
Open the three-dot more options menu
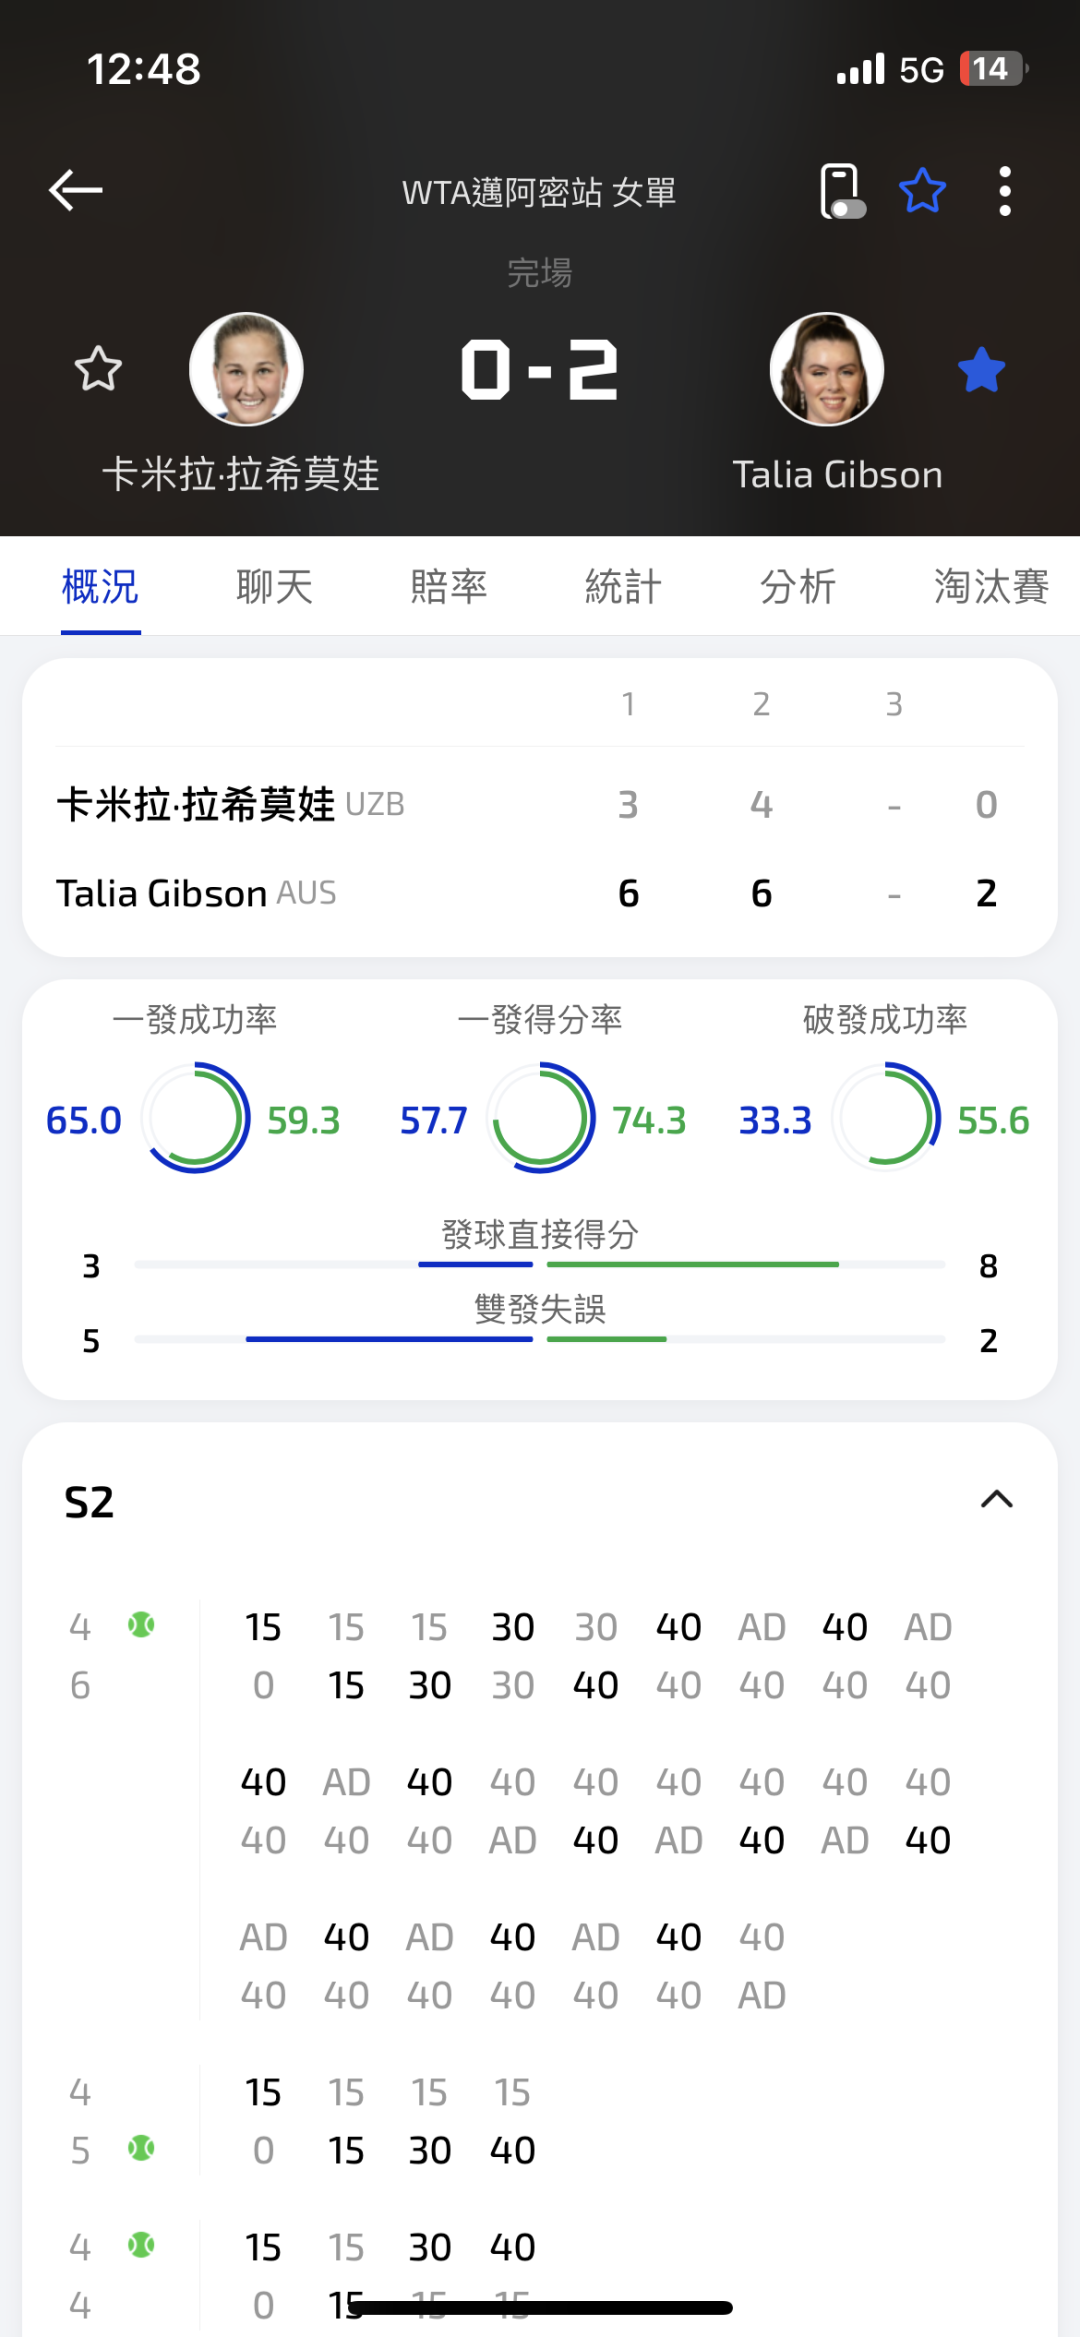click(1005, 190)
